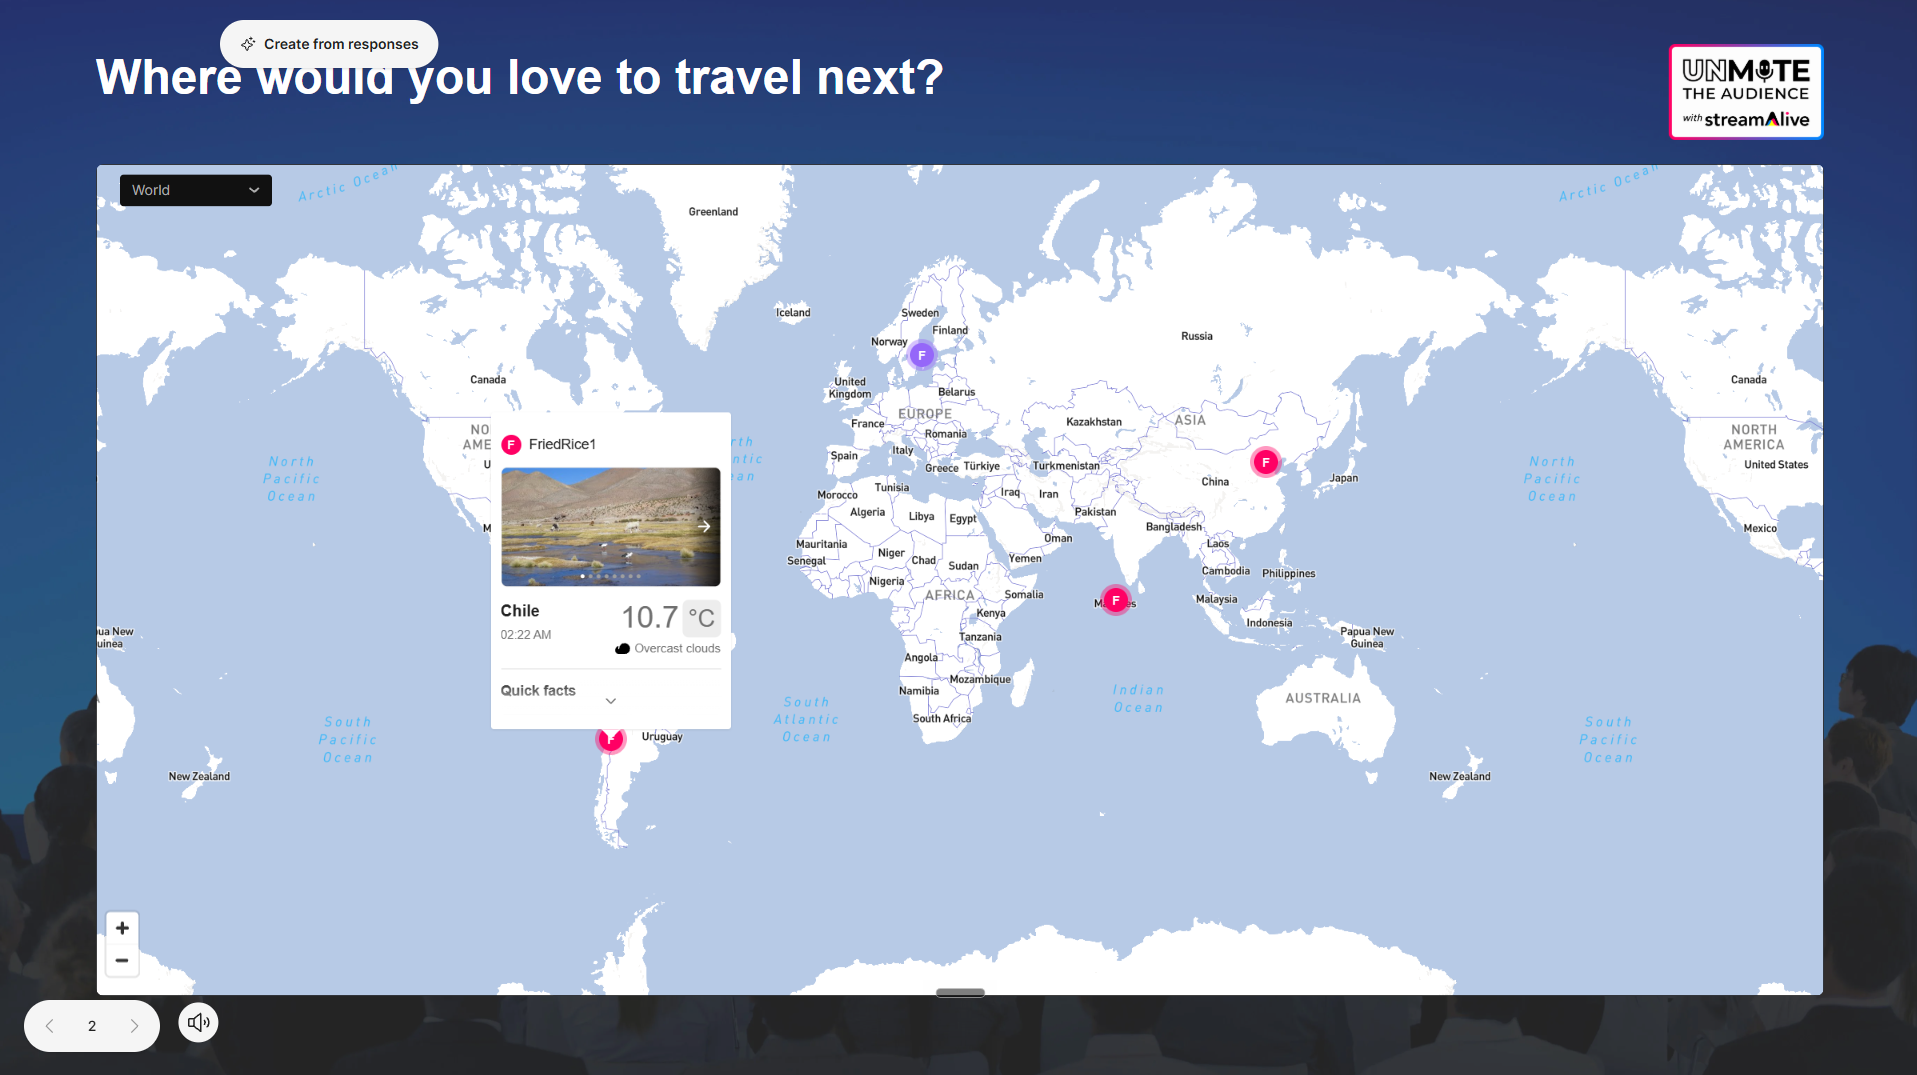This screenshot has width=1917, height=1075.
Task: Click the South Atlantic Ocean label
Action: (x=806, y=720)
